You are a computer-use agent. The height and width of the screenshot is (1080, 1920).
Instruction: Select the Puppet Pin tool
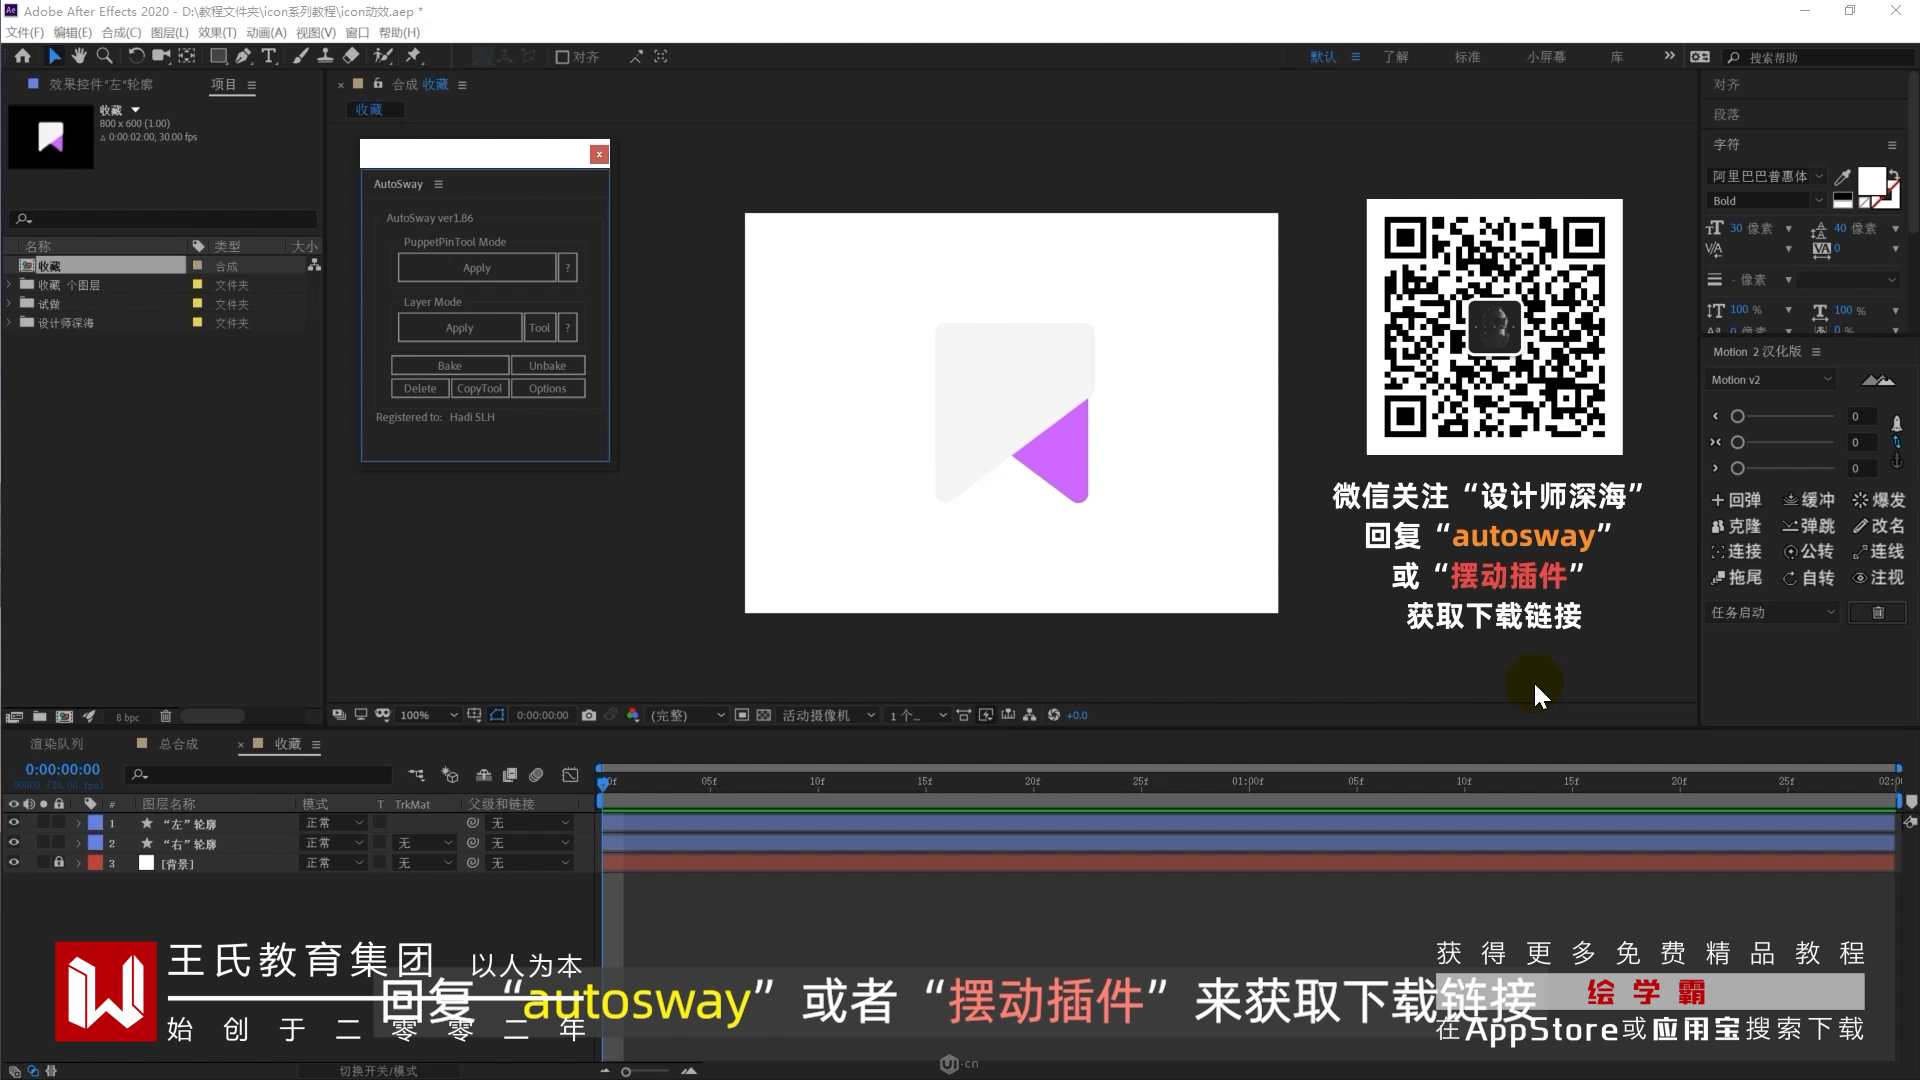(x=413, y=57)
